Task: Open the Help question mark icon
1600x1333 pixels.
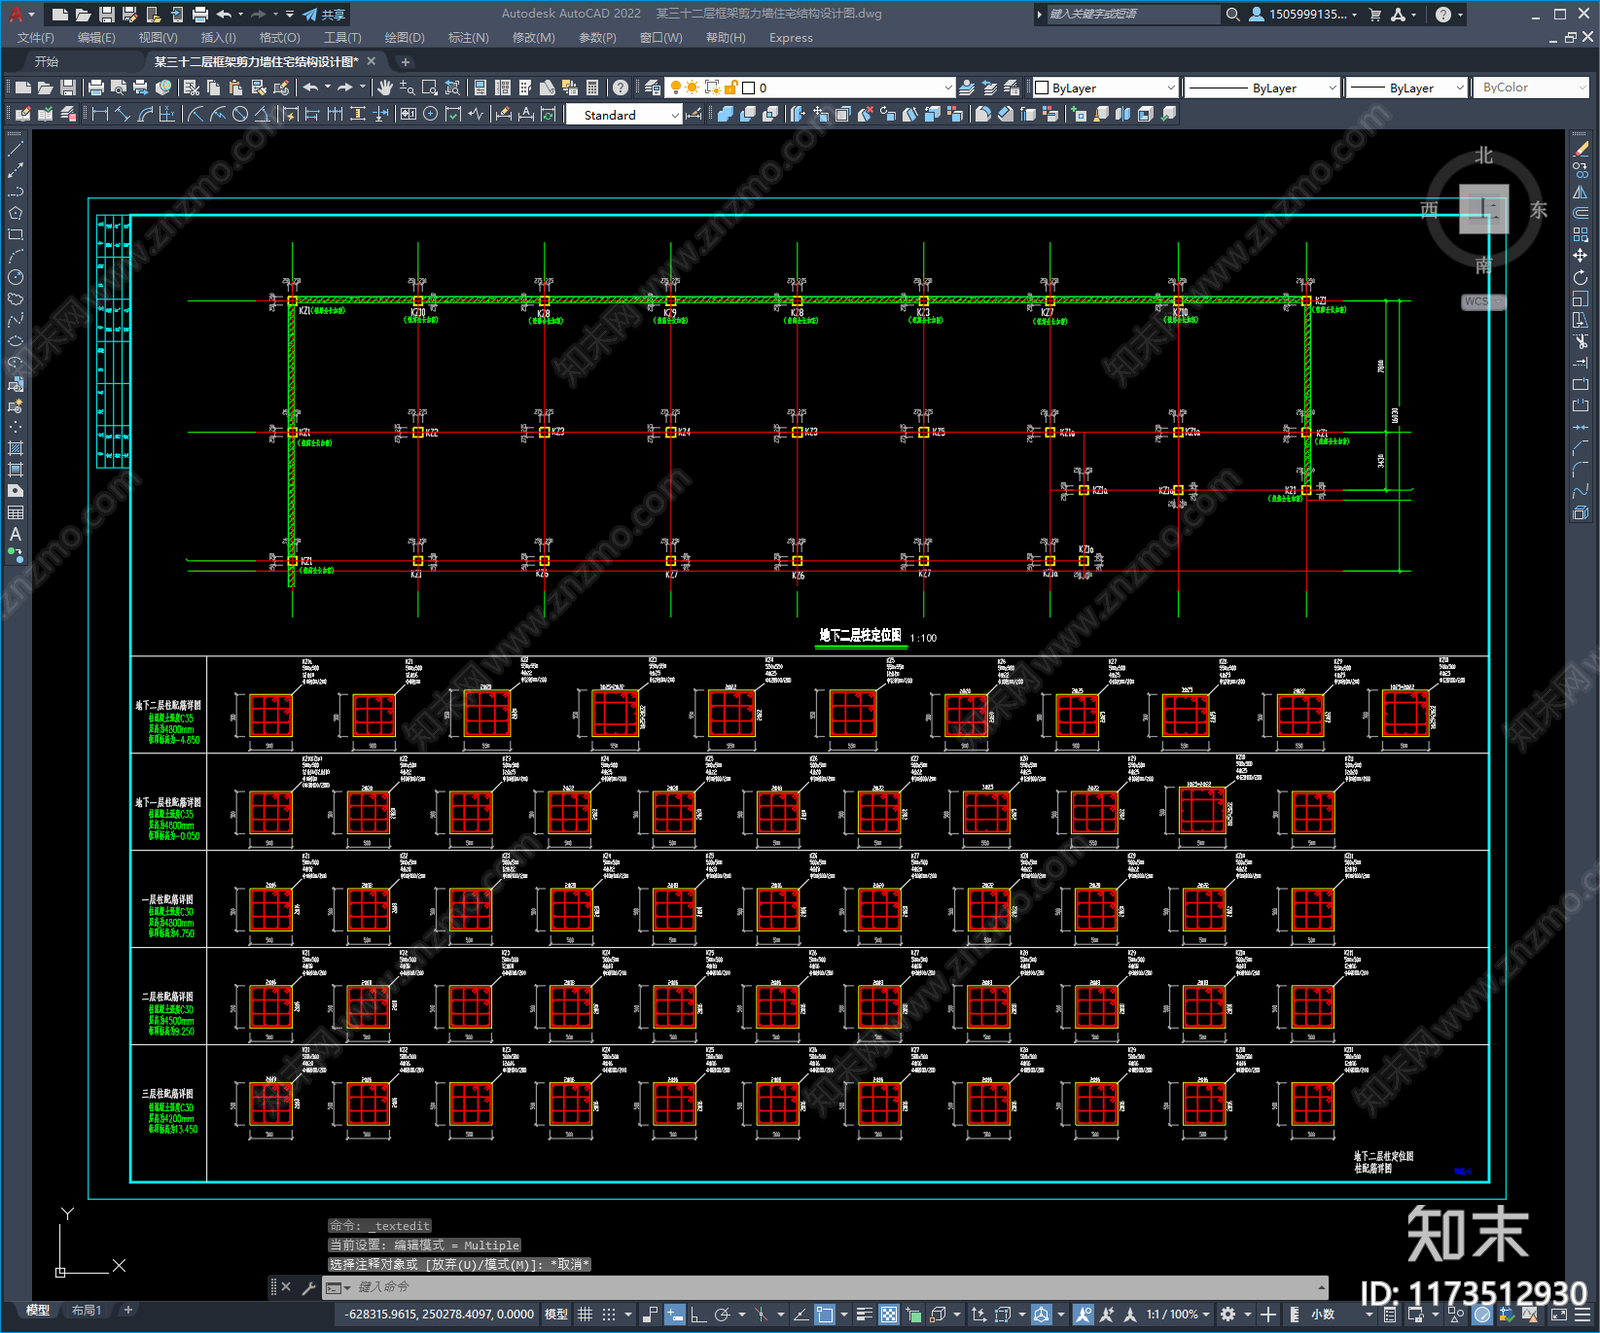Action: click(x=621, y=88)
